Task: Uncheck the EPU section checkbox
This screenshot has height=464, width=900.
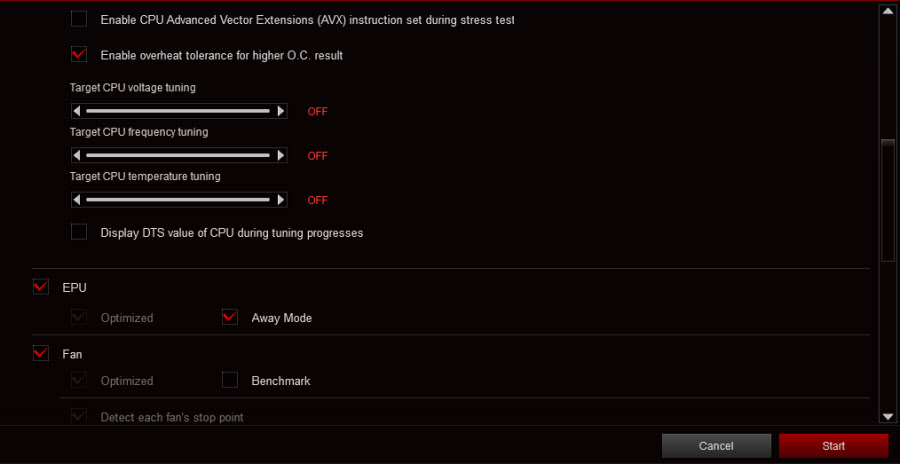Action: coord(41,287)
